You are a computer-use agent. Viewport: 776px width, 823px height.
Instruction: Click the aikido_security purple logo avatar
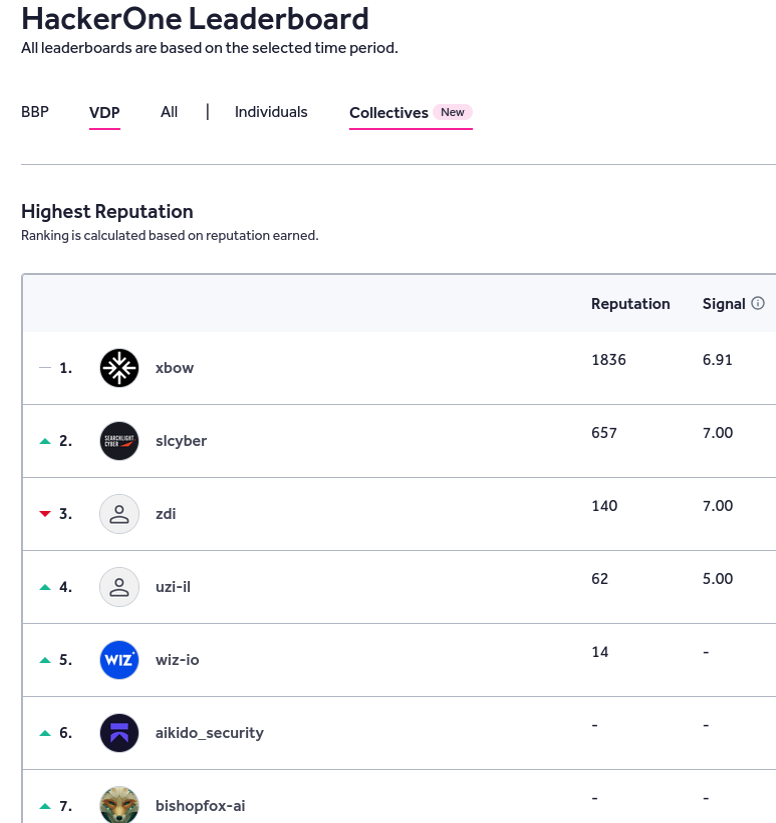pos(119,733)
